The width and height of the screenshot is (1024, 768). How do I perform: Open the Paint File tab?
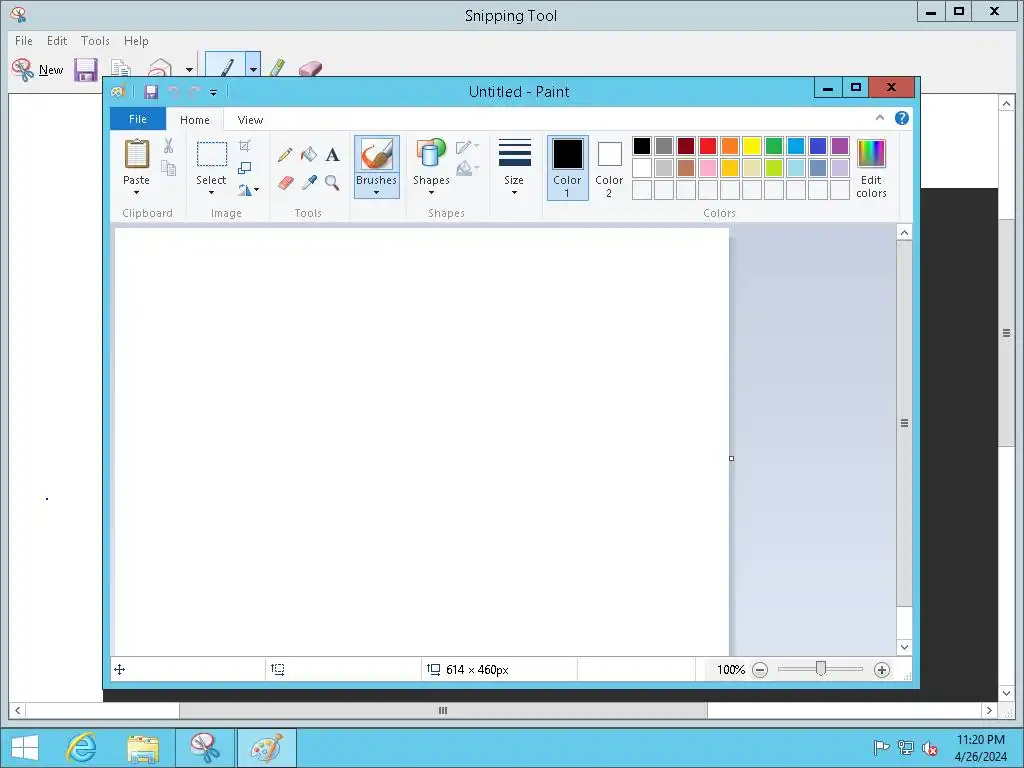138,119
